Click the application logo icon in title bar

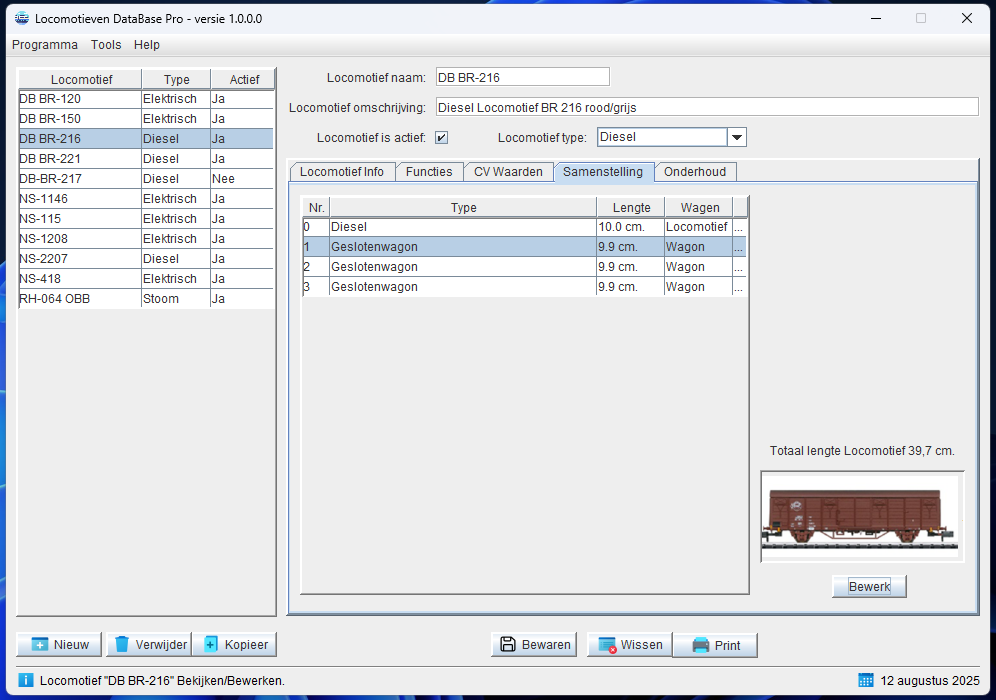pyautogui.click(x=22, y=18)
